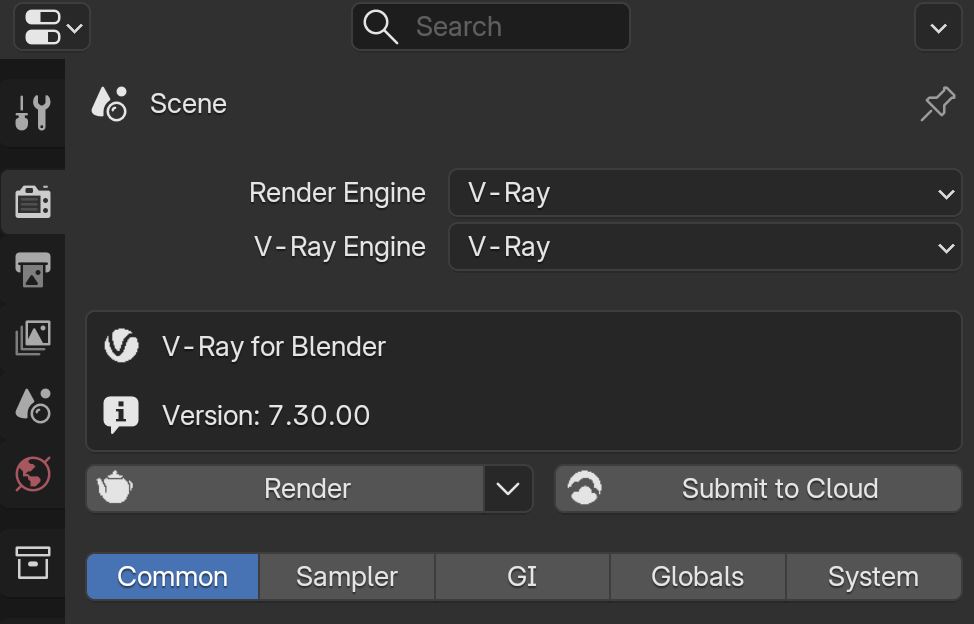Open the View Layer properties tab
The image size is (974, 624).
(x=32, y=337)
